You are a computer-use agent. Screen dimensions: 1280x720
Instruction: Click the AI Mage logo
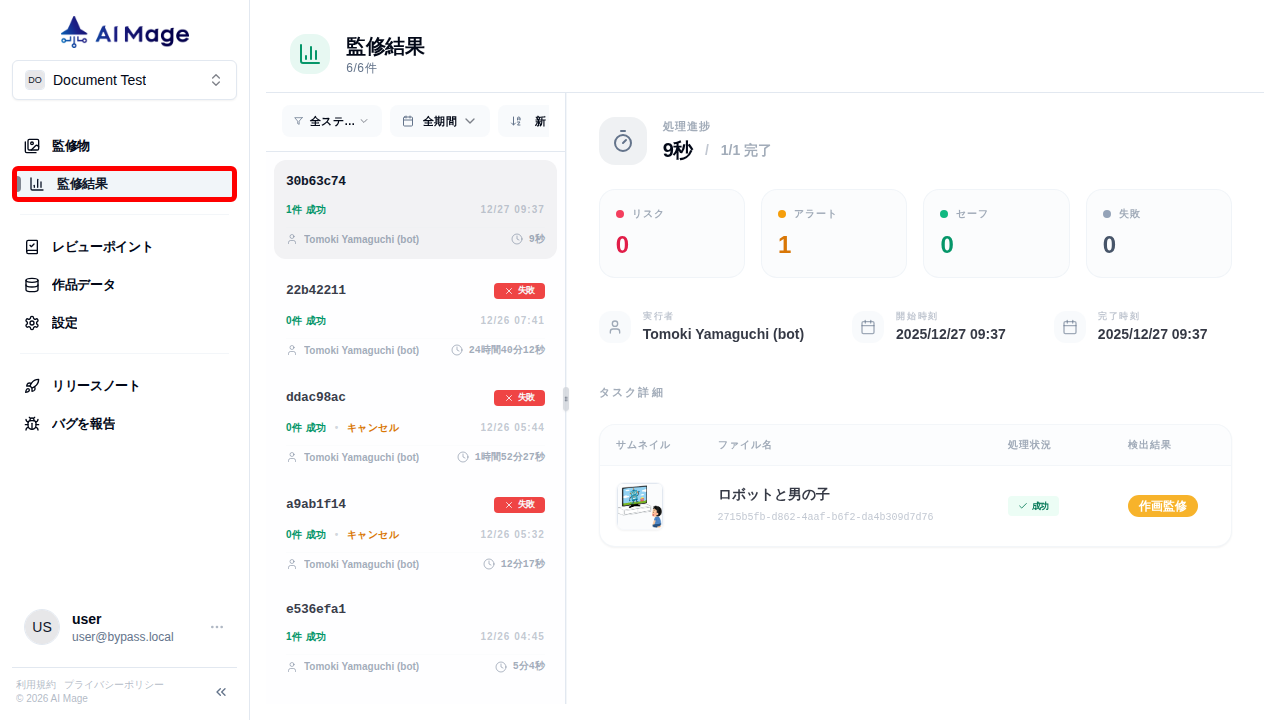124,31
